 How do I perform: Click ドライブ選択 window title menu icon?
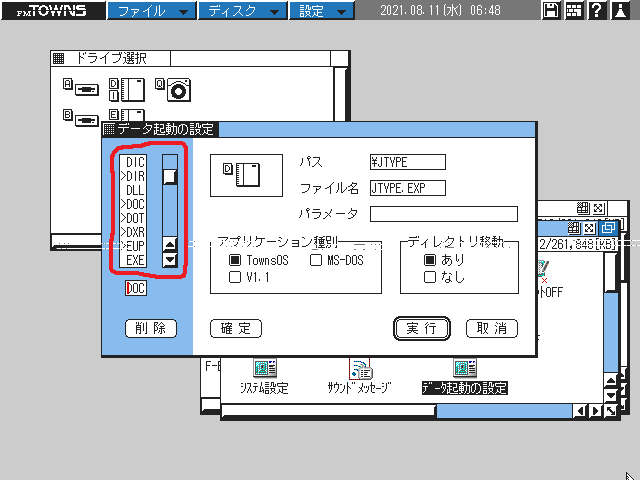[59, 58]
